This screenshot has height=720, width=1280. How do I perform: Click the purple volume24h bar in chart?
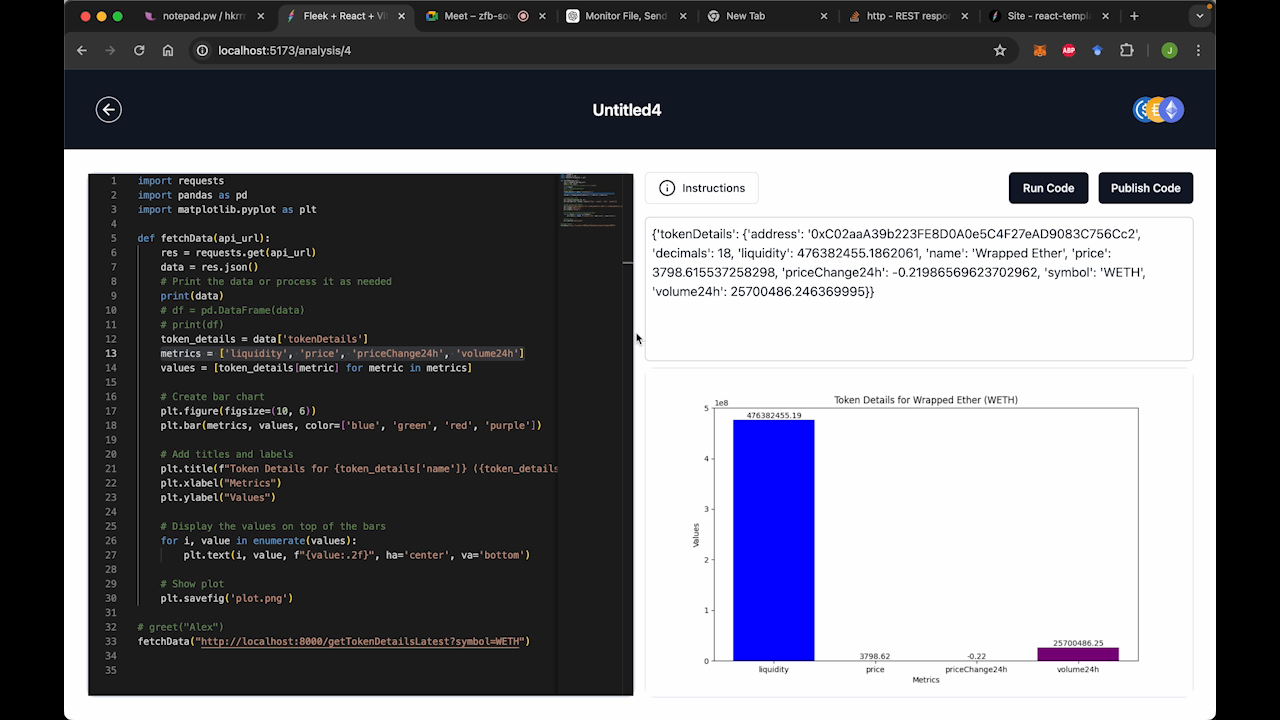point(1078,654)
